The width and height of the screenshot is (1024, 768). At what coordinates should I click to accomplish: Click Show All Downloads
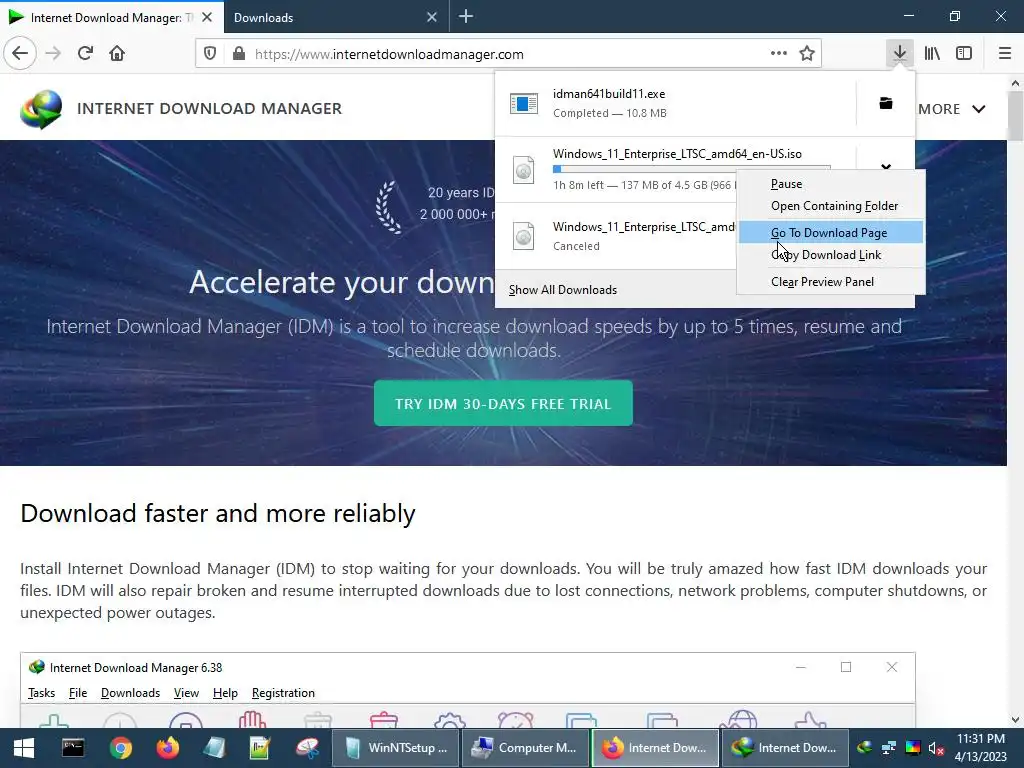[562, 289]
